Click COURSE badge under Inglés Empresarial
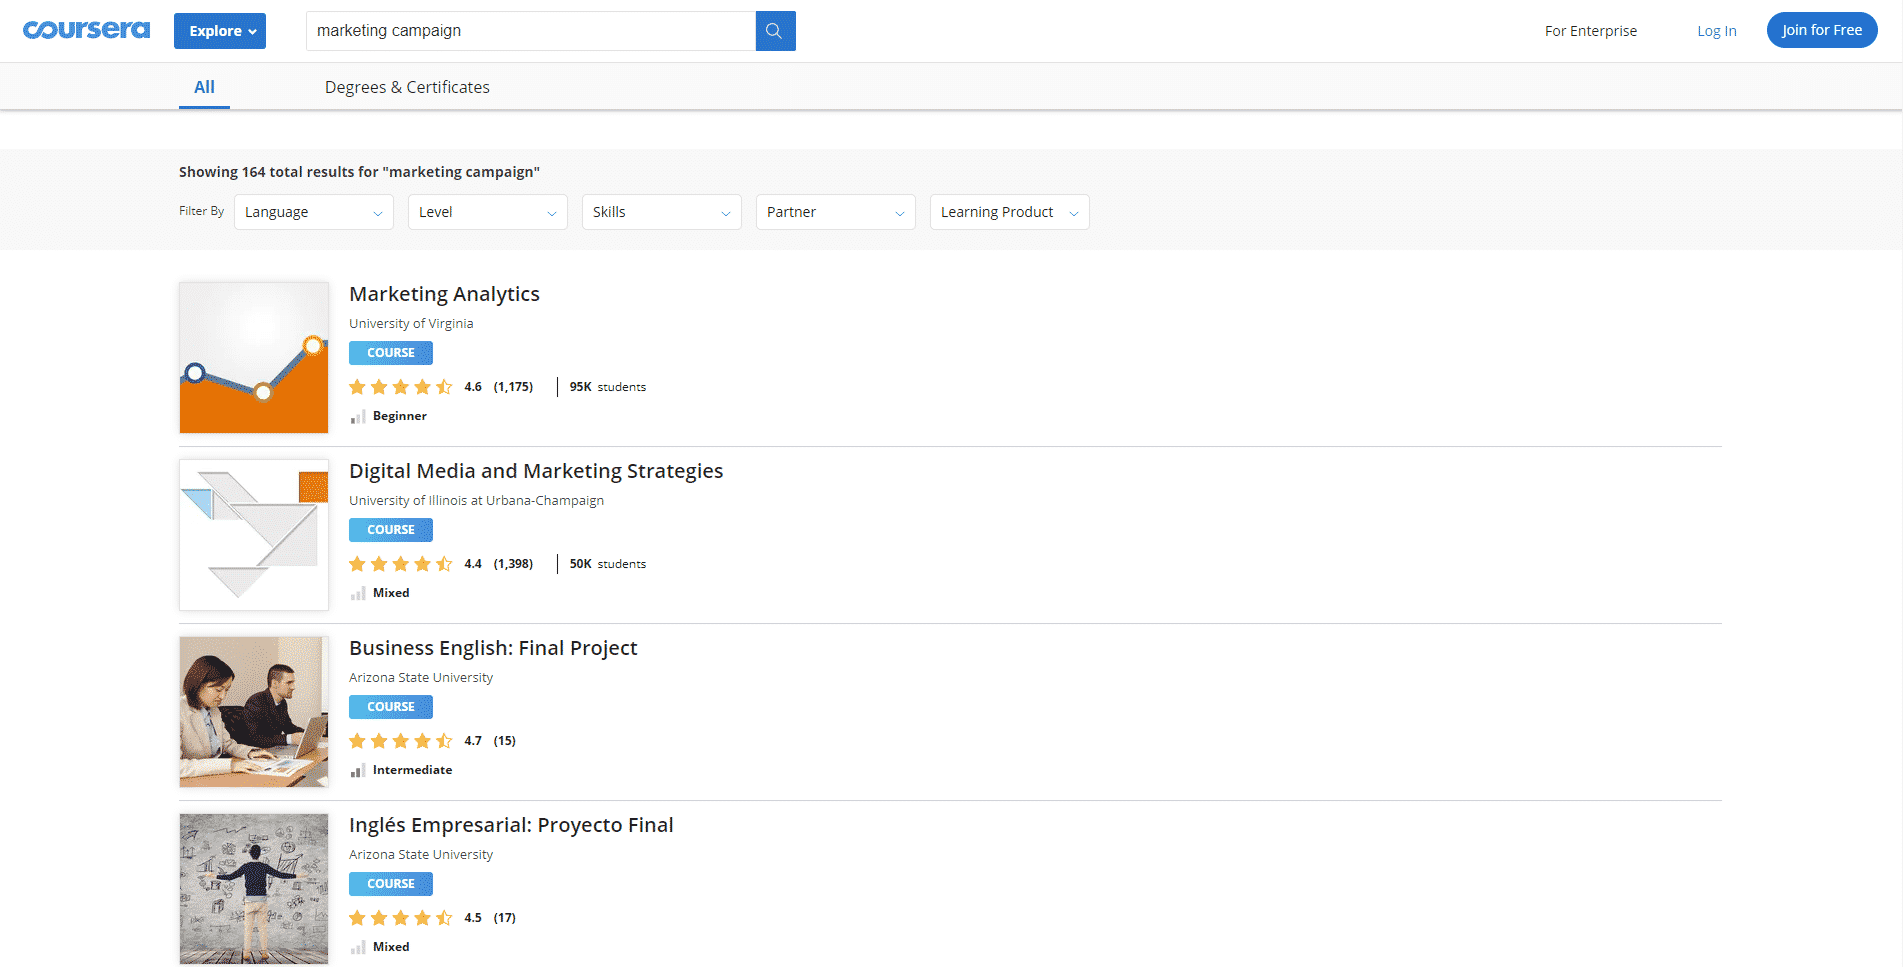Image resolution: width=1903 pixels, height=967 pixels. click(391, 884)
